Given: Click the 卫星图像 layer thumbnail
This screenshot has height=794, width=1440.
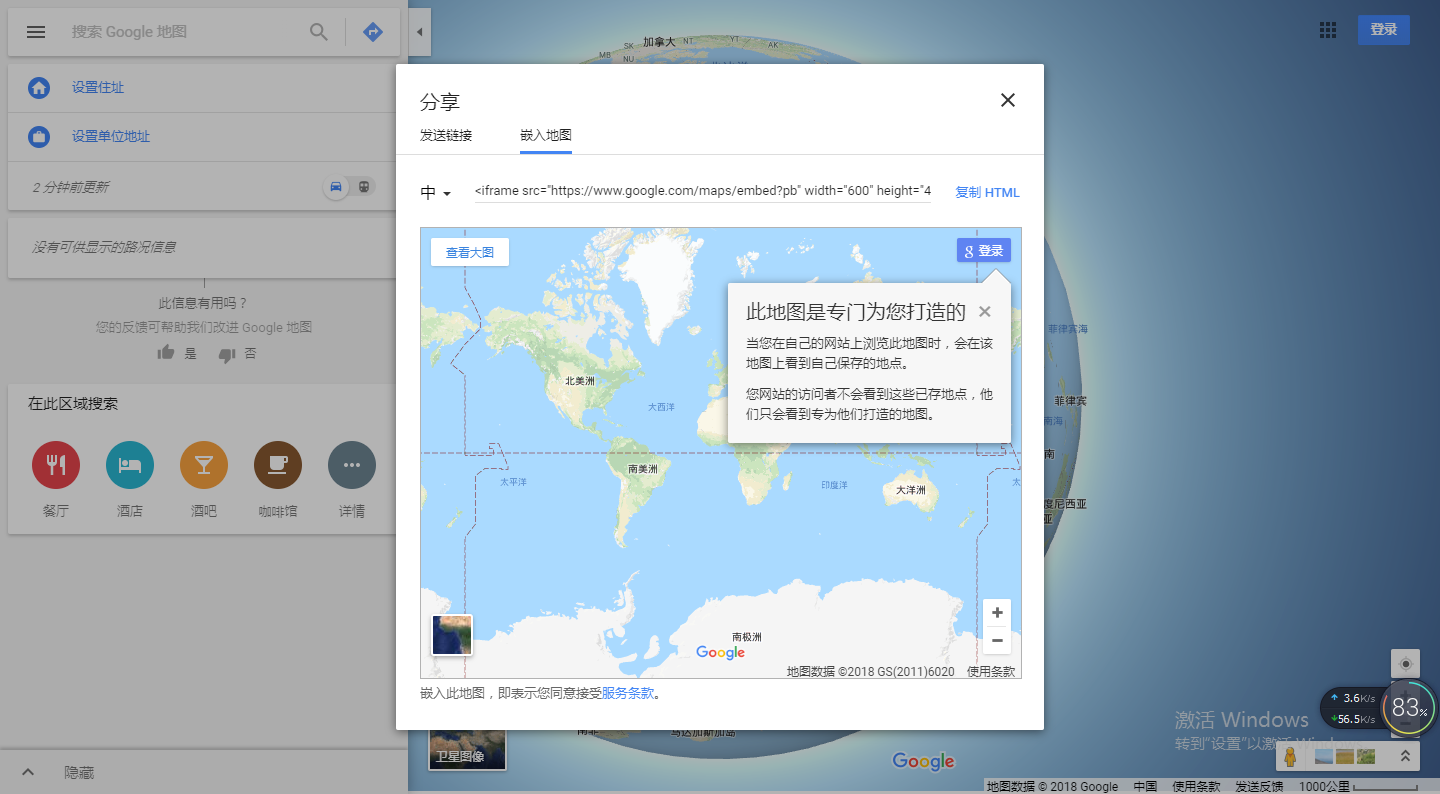Looking at the screenshot, I should 467,750.
